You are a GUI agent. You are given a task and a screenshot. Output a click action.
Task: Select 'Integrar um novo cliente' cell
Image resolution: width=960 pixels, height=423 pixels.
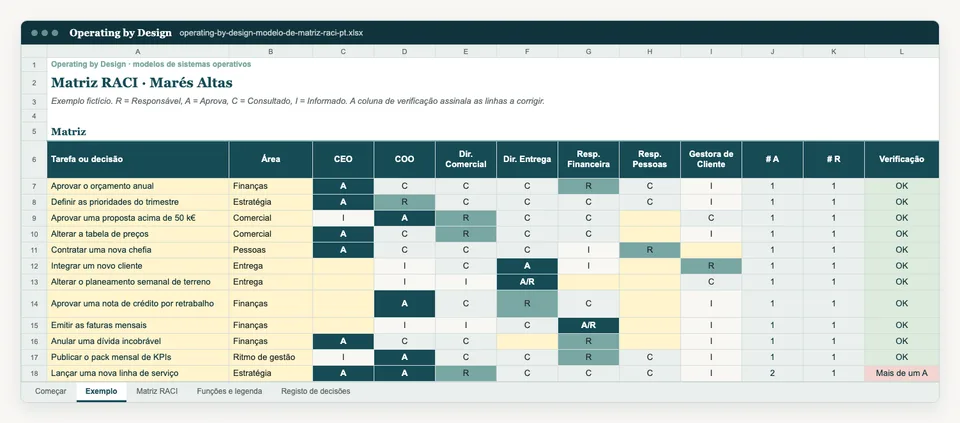point(138,266)
